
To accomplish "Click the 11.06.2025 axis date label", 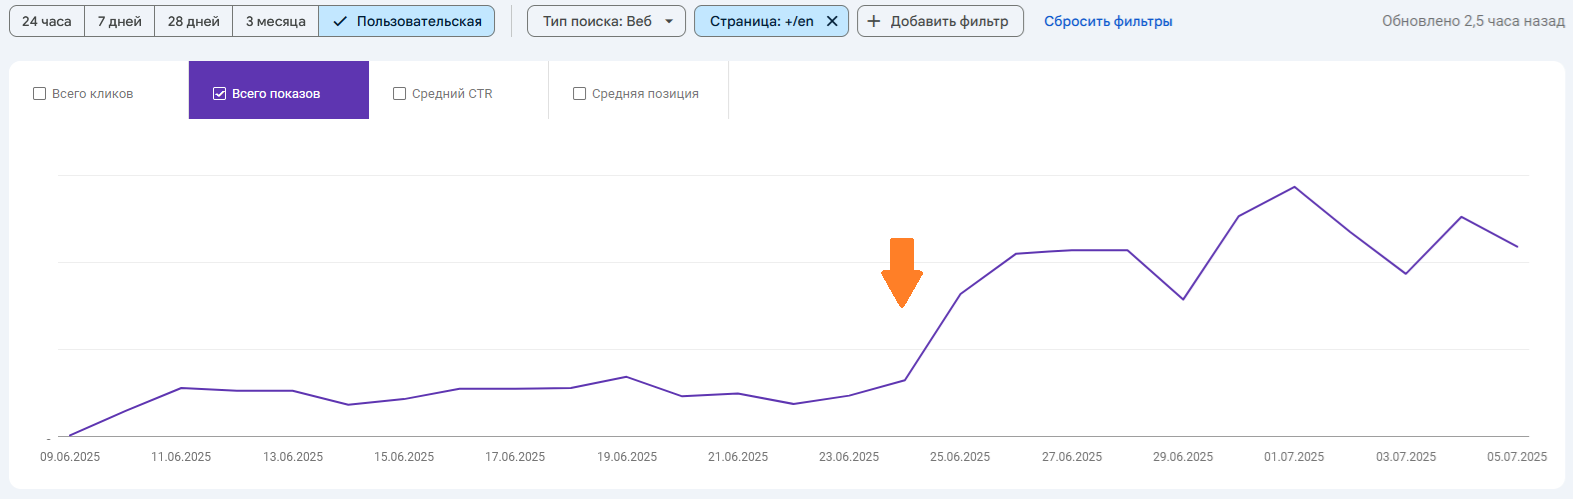I will coord(181,457).
